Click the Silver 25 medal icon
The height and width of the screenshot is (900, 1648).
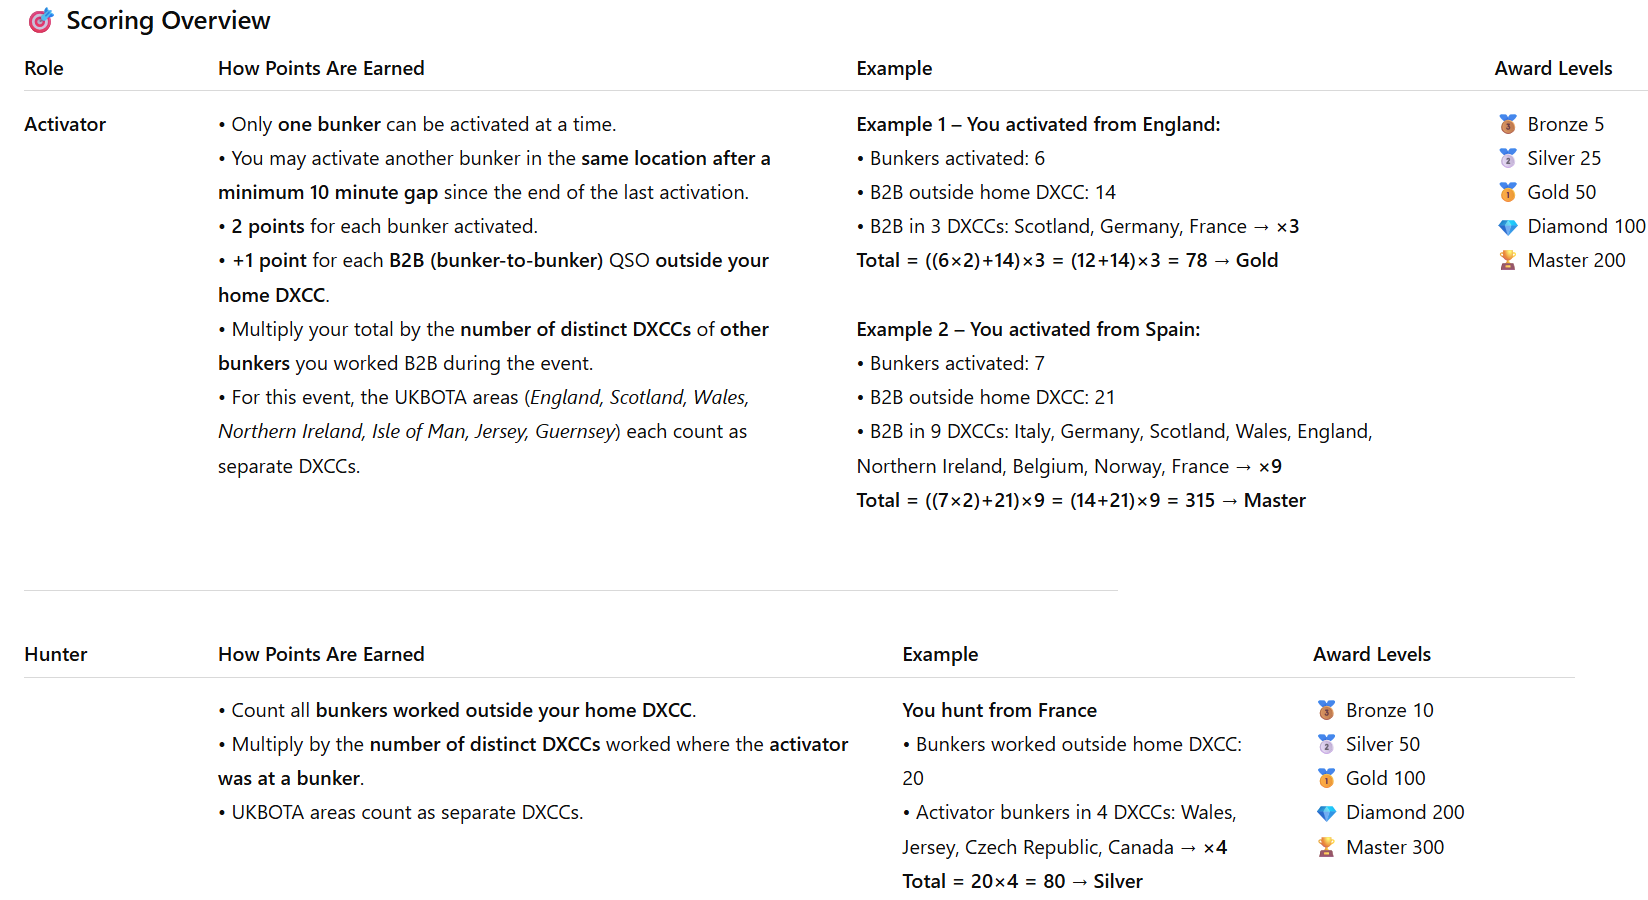coord(1508,158)
